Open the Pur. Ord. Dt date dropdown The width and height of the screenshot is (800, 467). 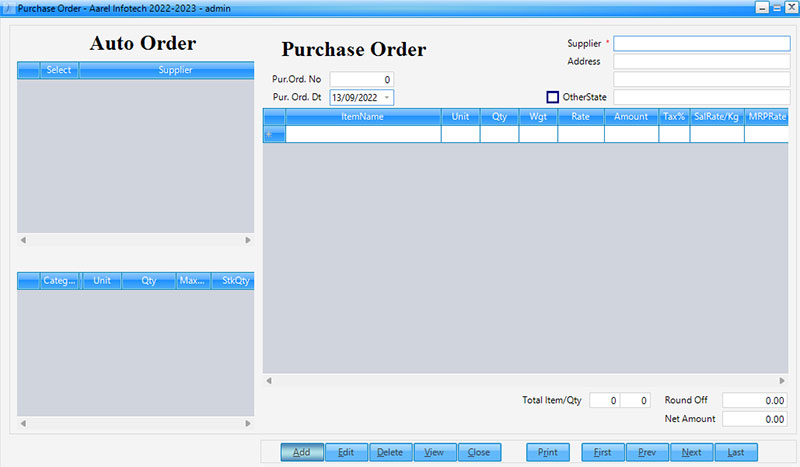pyautogui.click(x=386, y=97)
